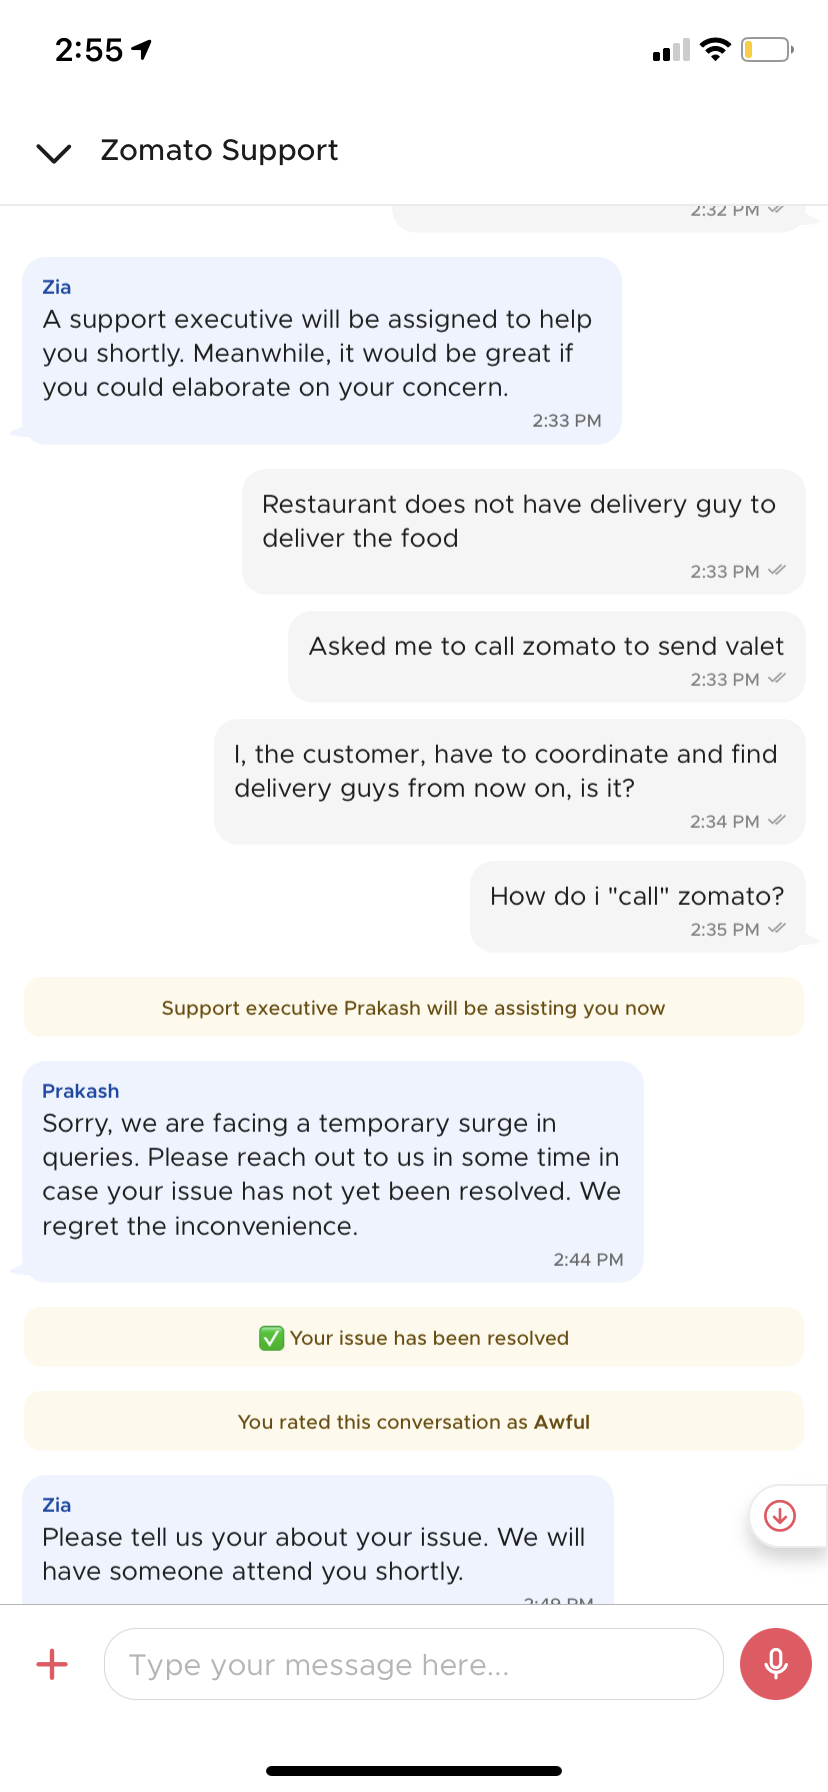Tap the home indicator bar at bottom
The image size is (828, 1792).
tap(414, 1770)
